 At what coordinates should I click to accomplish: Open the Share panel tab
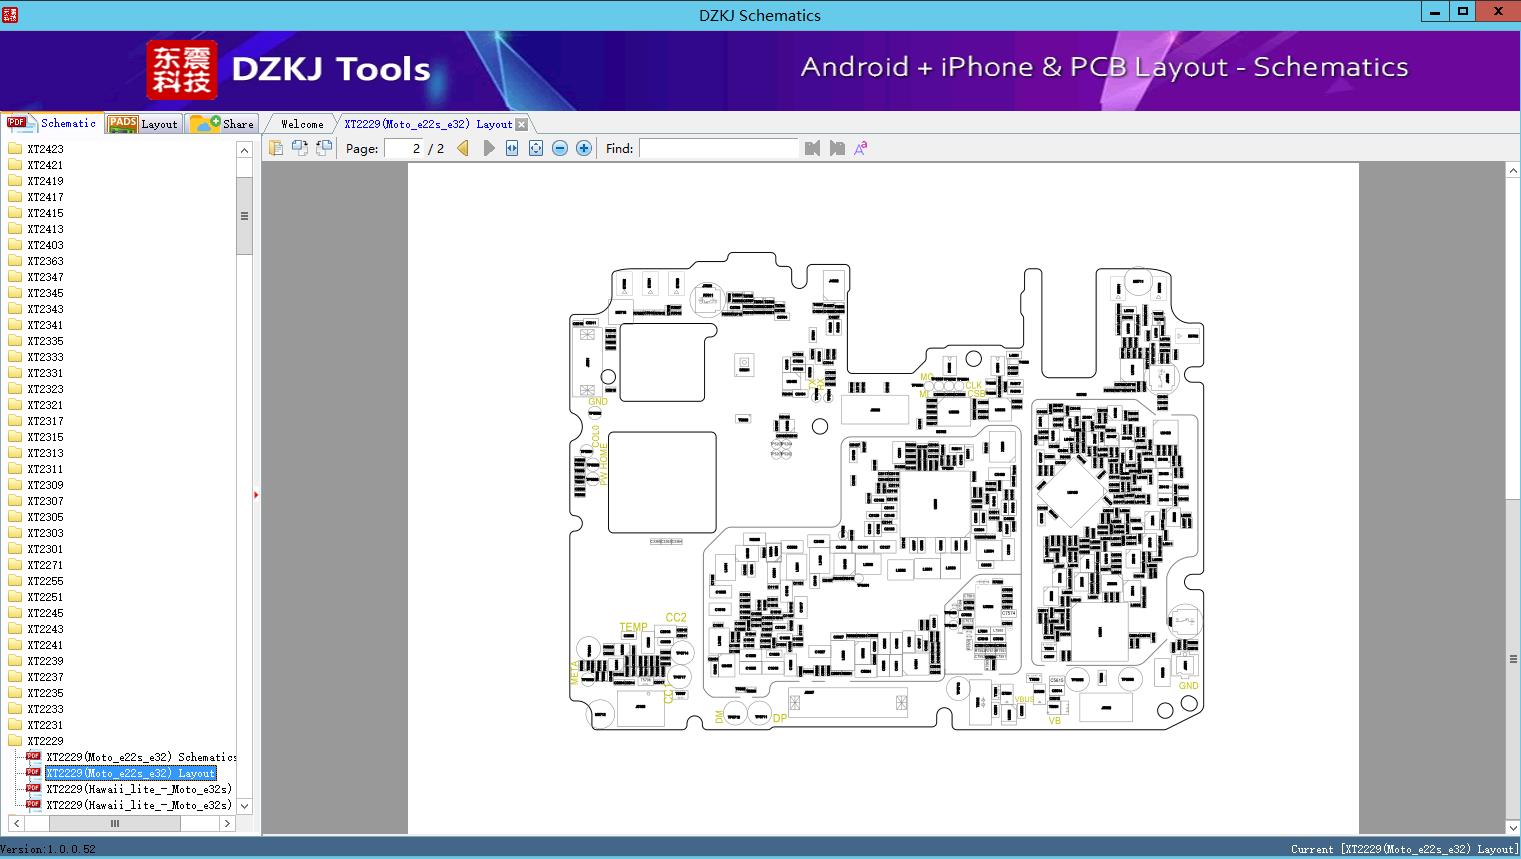[222, 123]
